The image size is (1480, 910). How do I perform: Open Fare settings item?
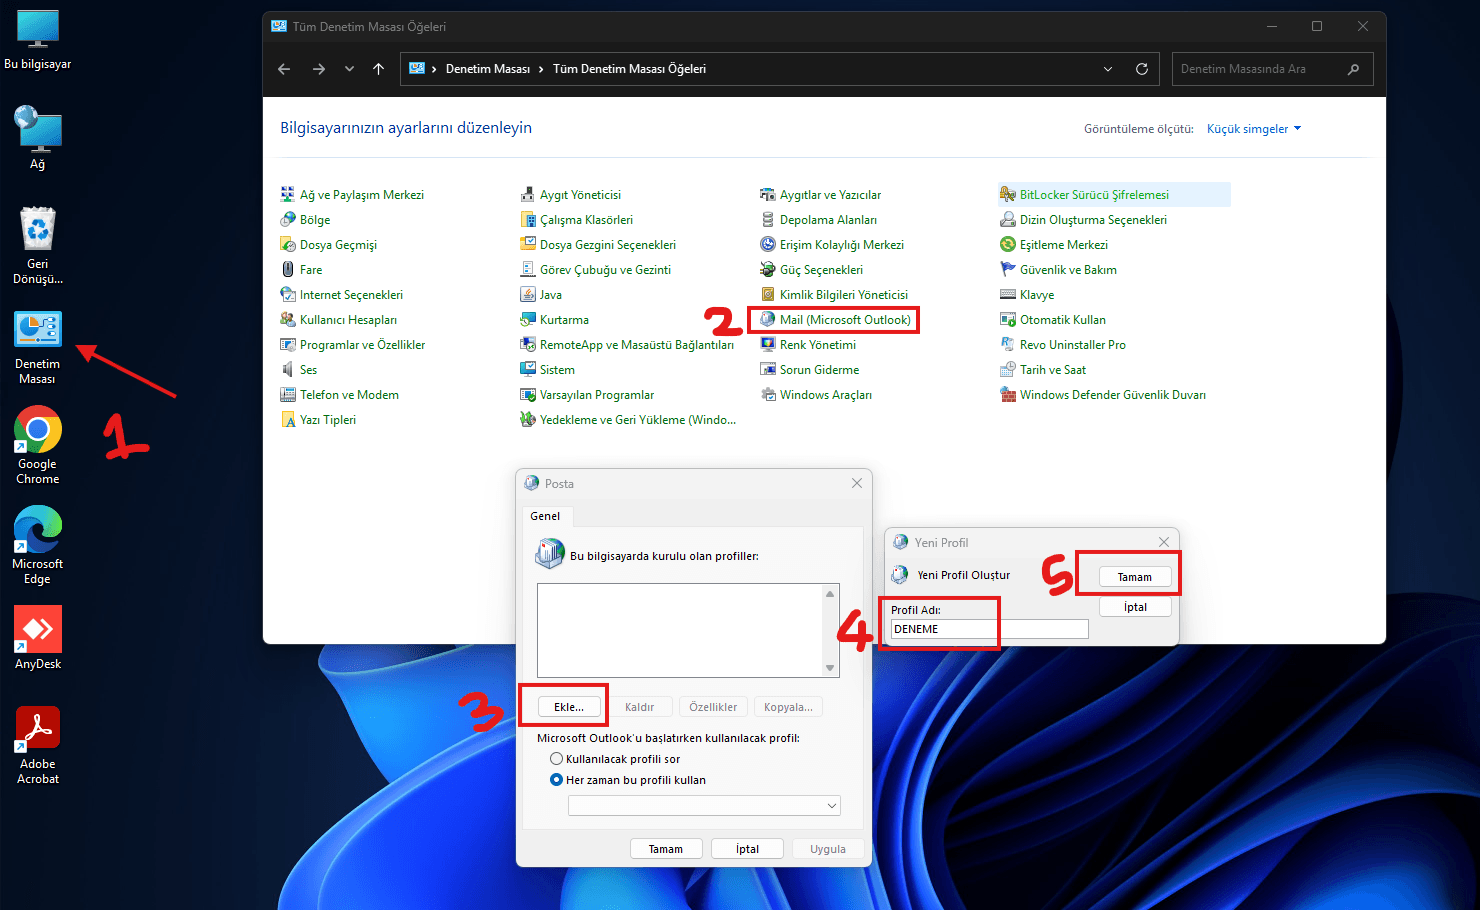click(x=301, y=270)
